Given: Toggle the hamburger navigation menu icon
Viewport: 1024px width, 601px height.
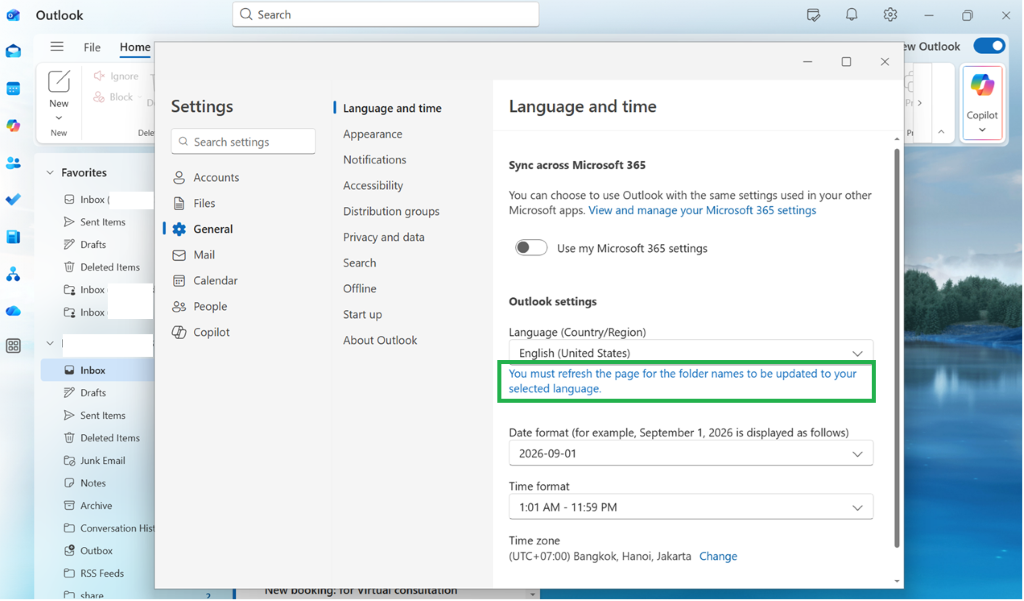Looking at the screenshot, I should click(57, 46).
